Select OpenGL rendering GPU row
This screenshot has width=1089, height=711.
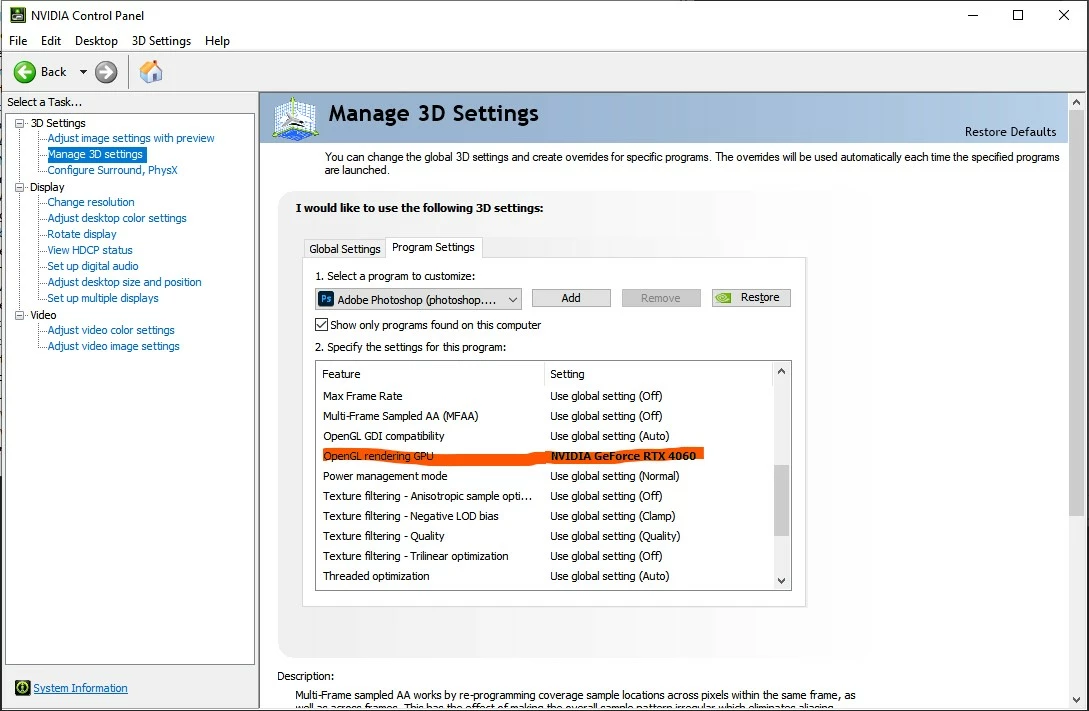click(544, 456)
